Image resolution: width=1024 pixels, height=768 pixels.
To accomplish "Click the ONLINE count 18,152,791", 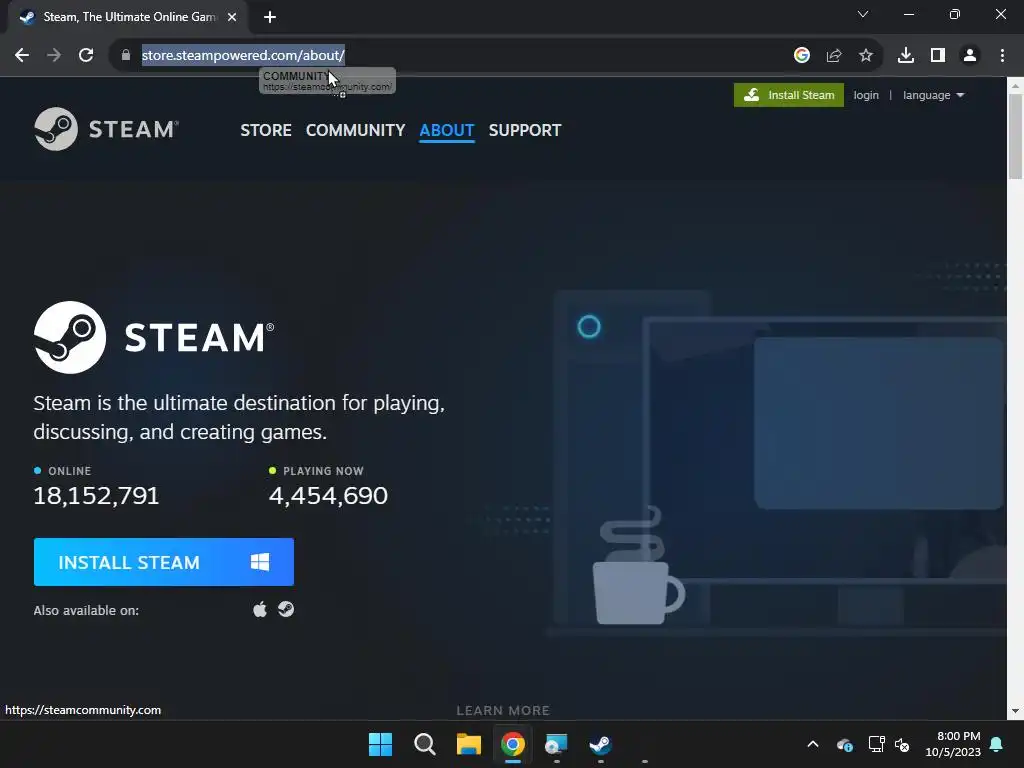I will tap(97, 496).
